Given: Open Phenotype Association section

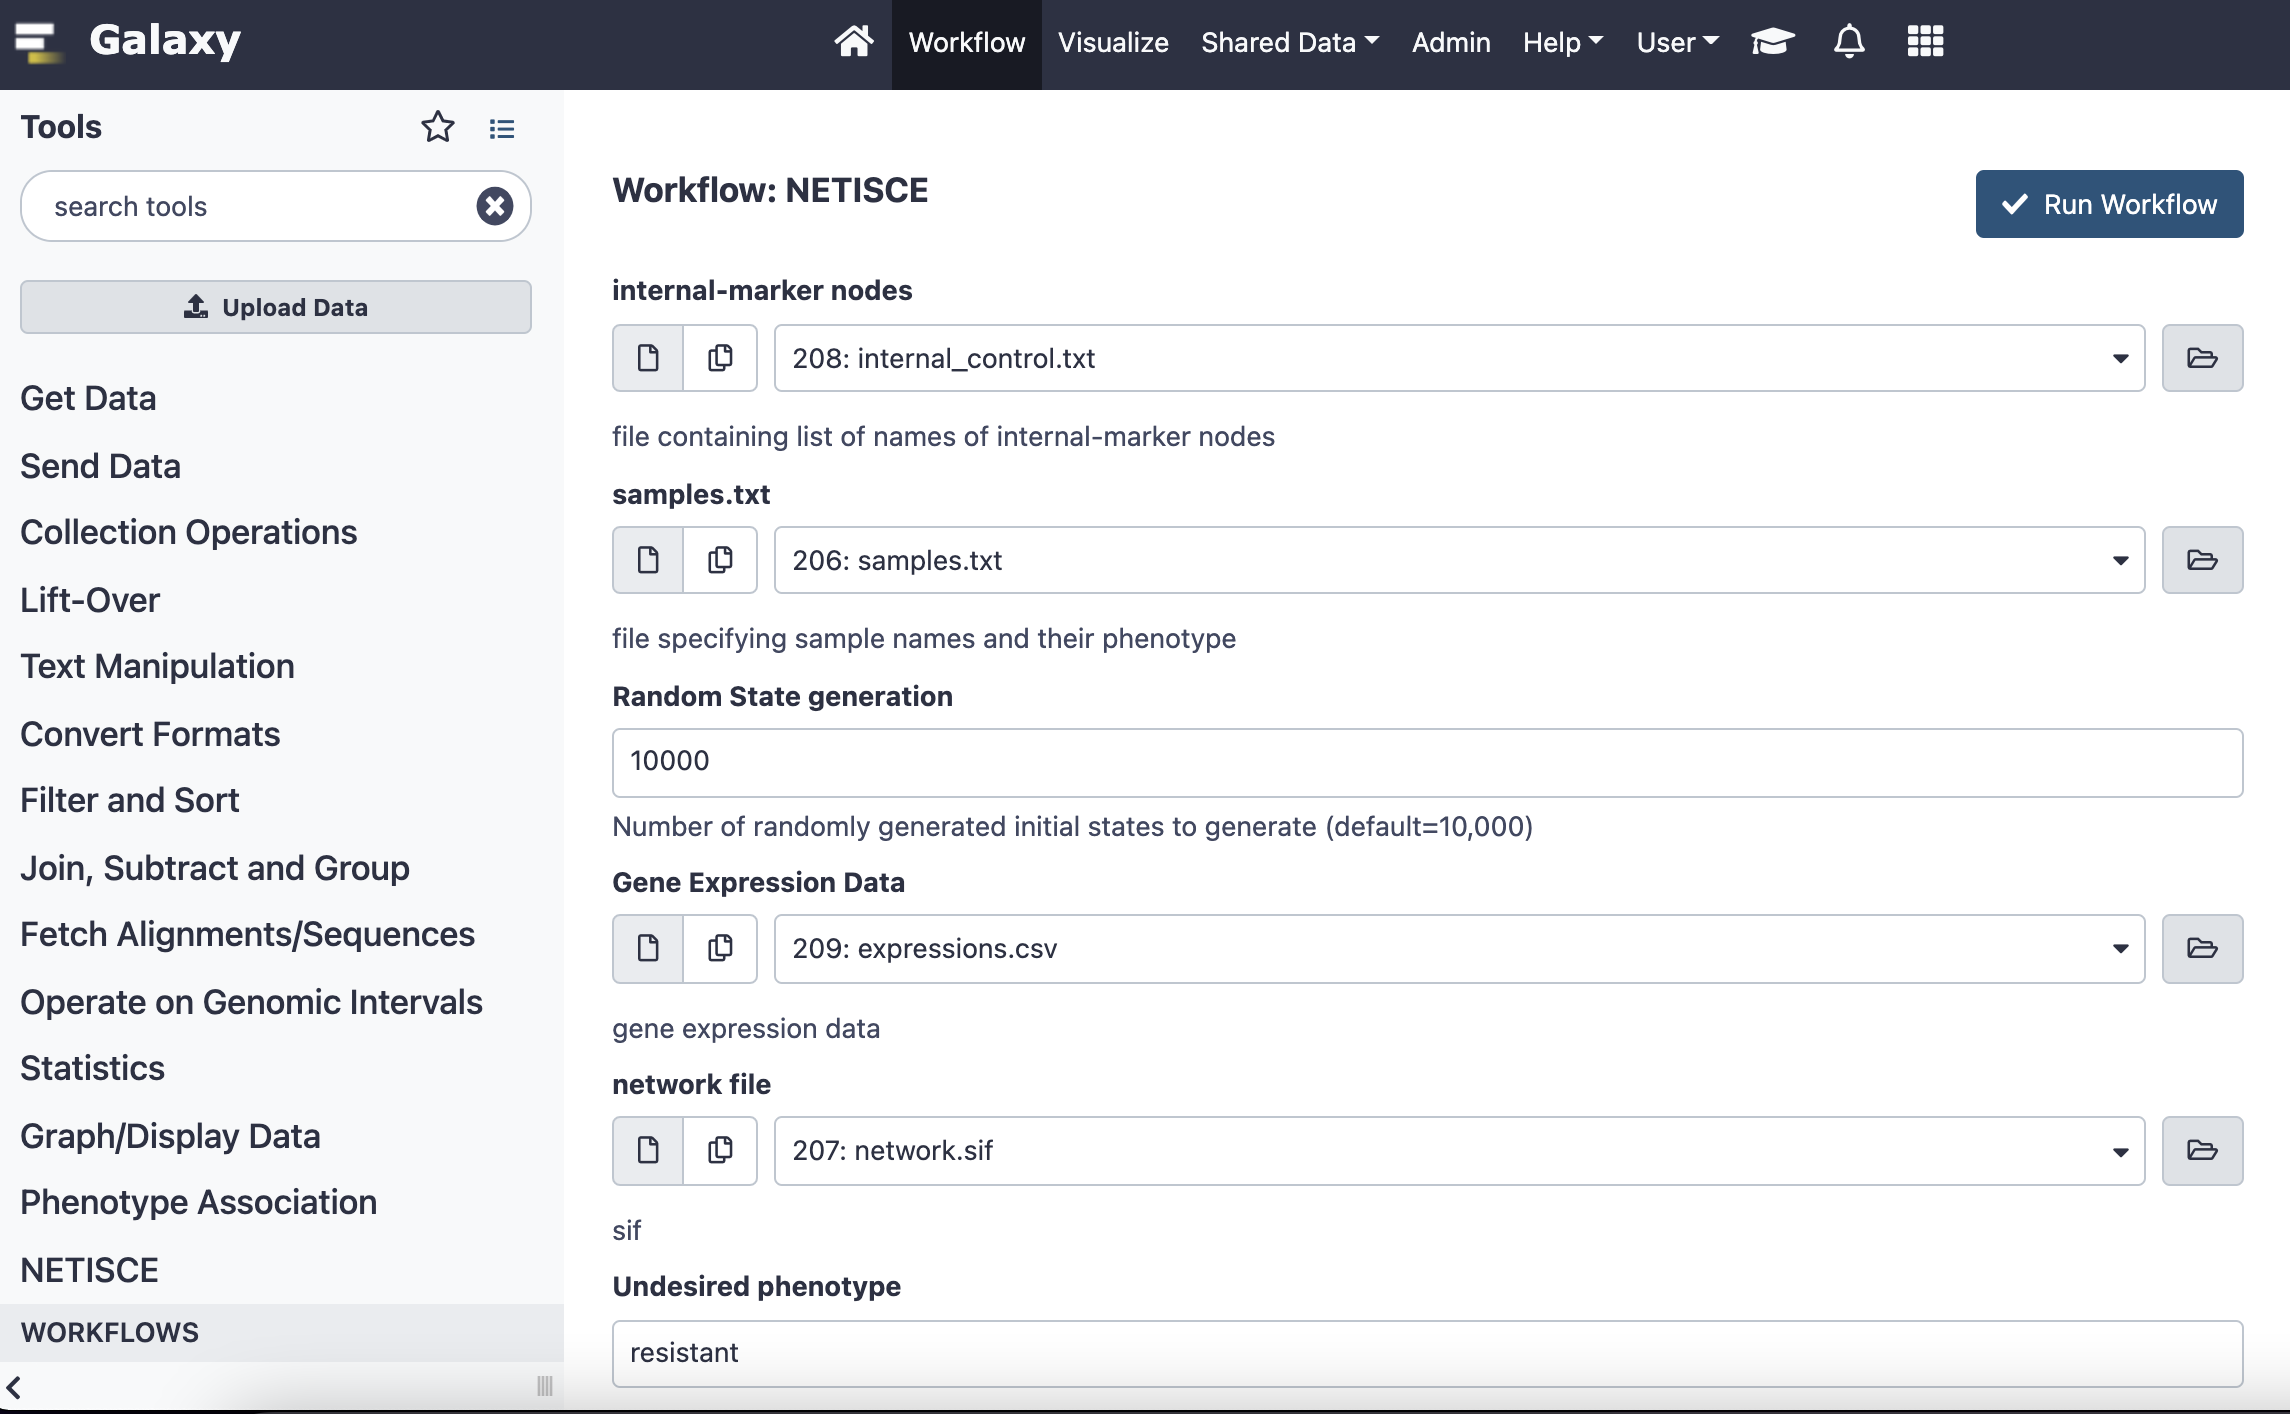Looking at the screenshot, I should click(x=198, y=1202).
